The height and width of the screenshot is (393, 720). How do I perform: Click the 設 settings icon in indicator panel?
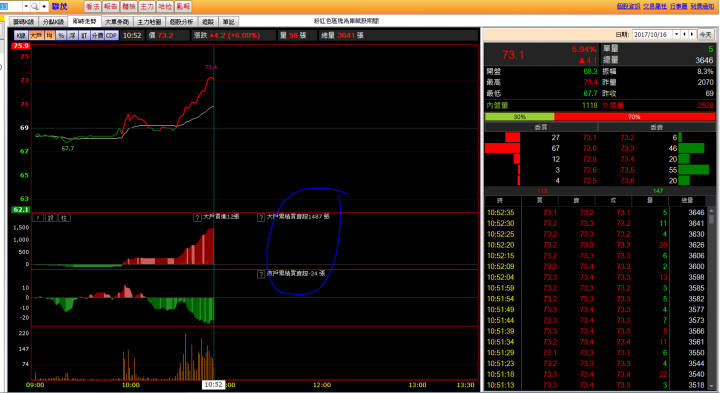click(x=51, y=218)
